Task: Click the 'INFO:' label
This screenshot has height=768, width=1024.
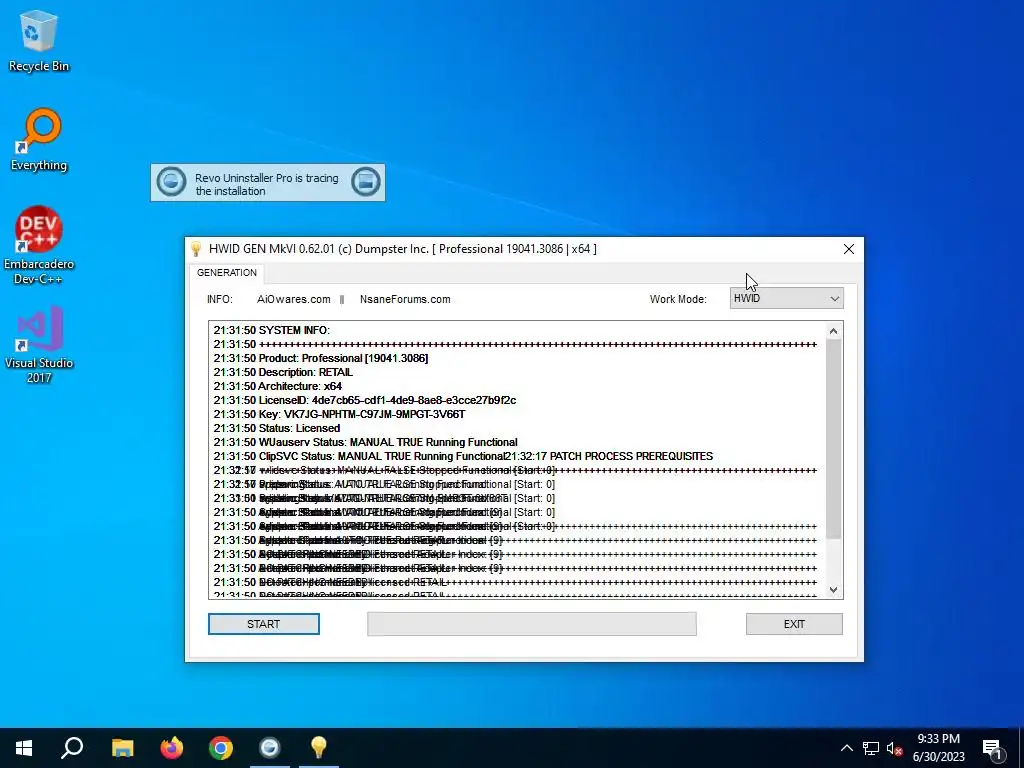Action: pyautogui.click(x=220, y=299)
